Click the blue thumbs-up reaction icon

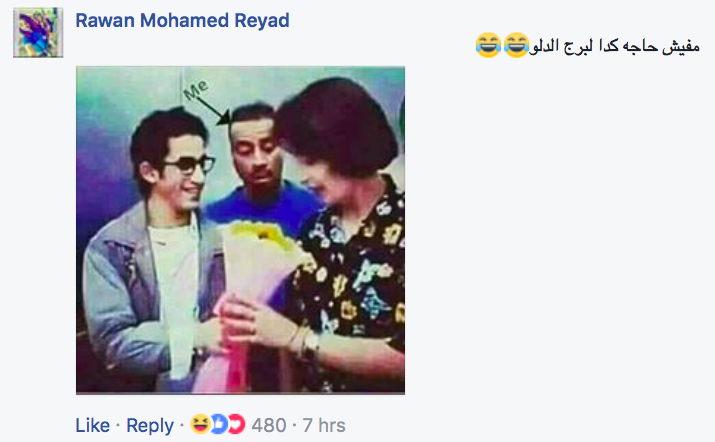218,424
